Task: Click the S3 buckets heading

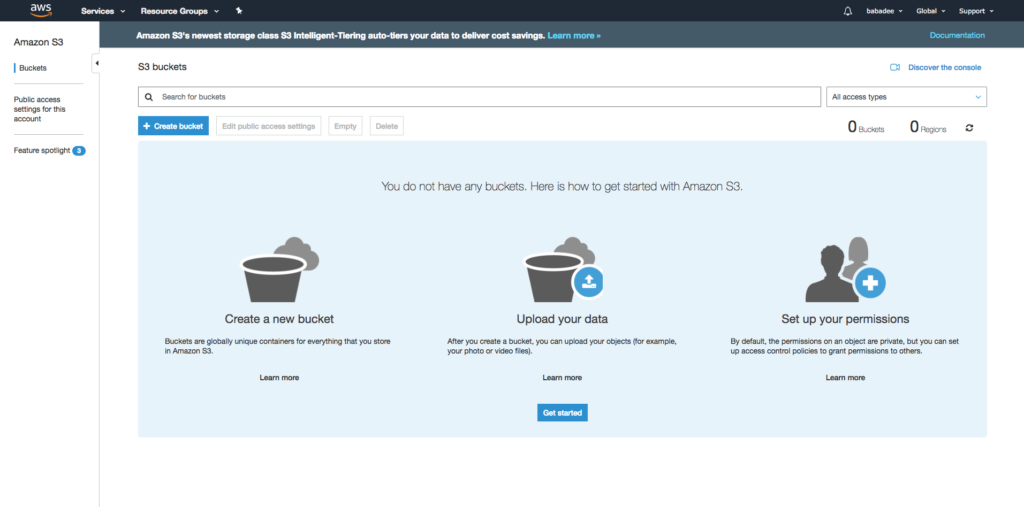Action: (x=162, y=67)
